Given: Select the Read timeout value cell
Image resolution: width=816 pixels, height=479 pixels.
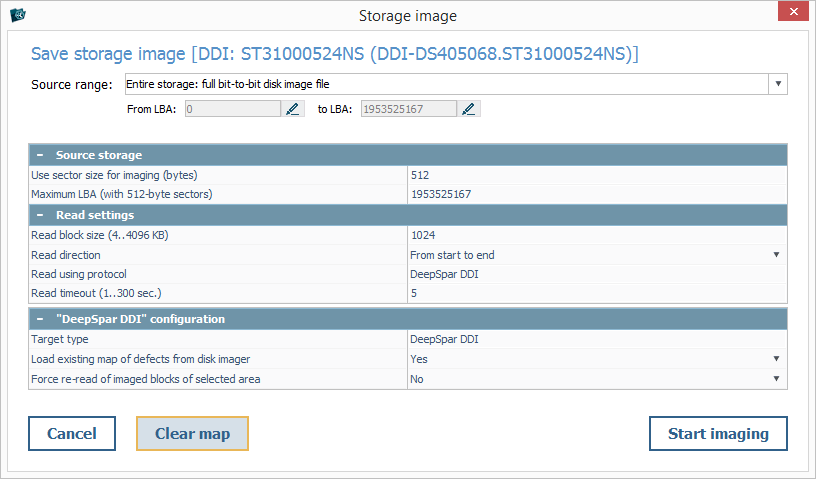Looking at the screenshot, I should click(x=596, y=294).
